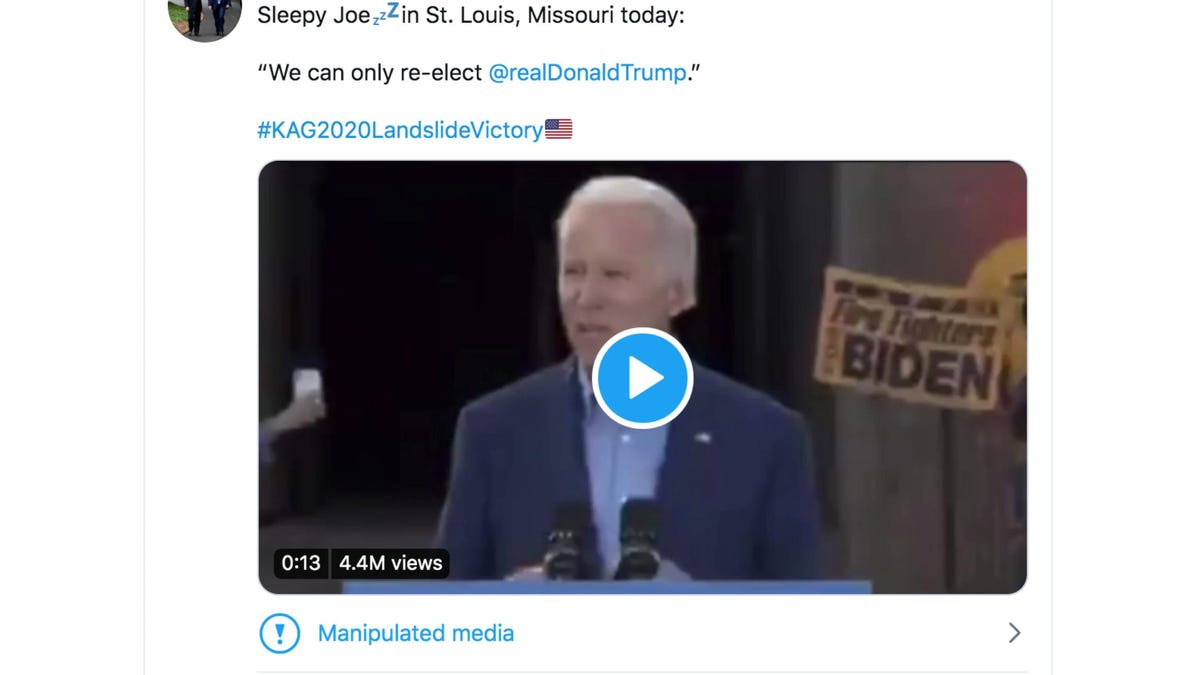Click the American flag emoji after the hashtag
The image size is (1200, 675).
tap(559, 129)
